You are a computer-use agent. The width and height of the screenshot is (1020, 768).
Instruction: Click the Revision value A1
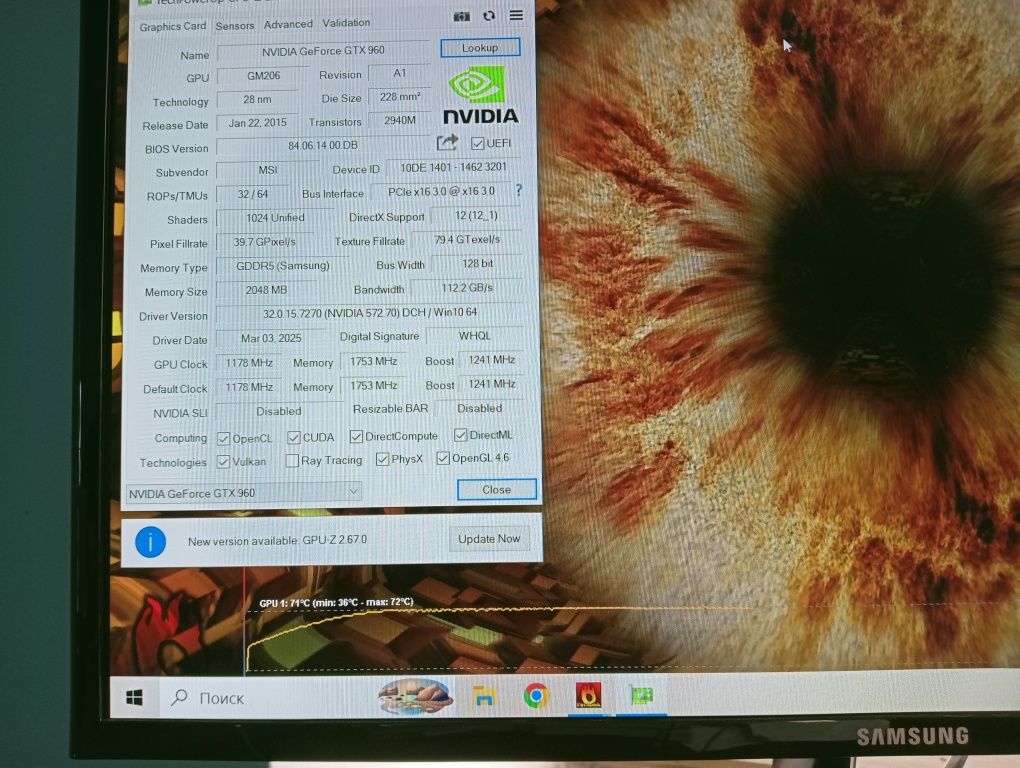pos(399,73)
